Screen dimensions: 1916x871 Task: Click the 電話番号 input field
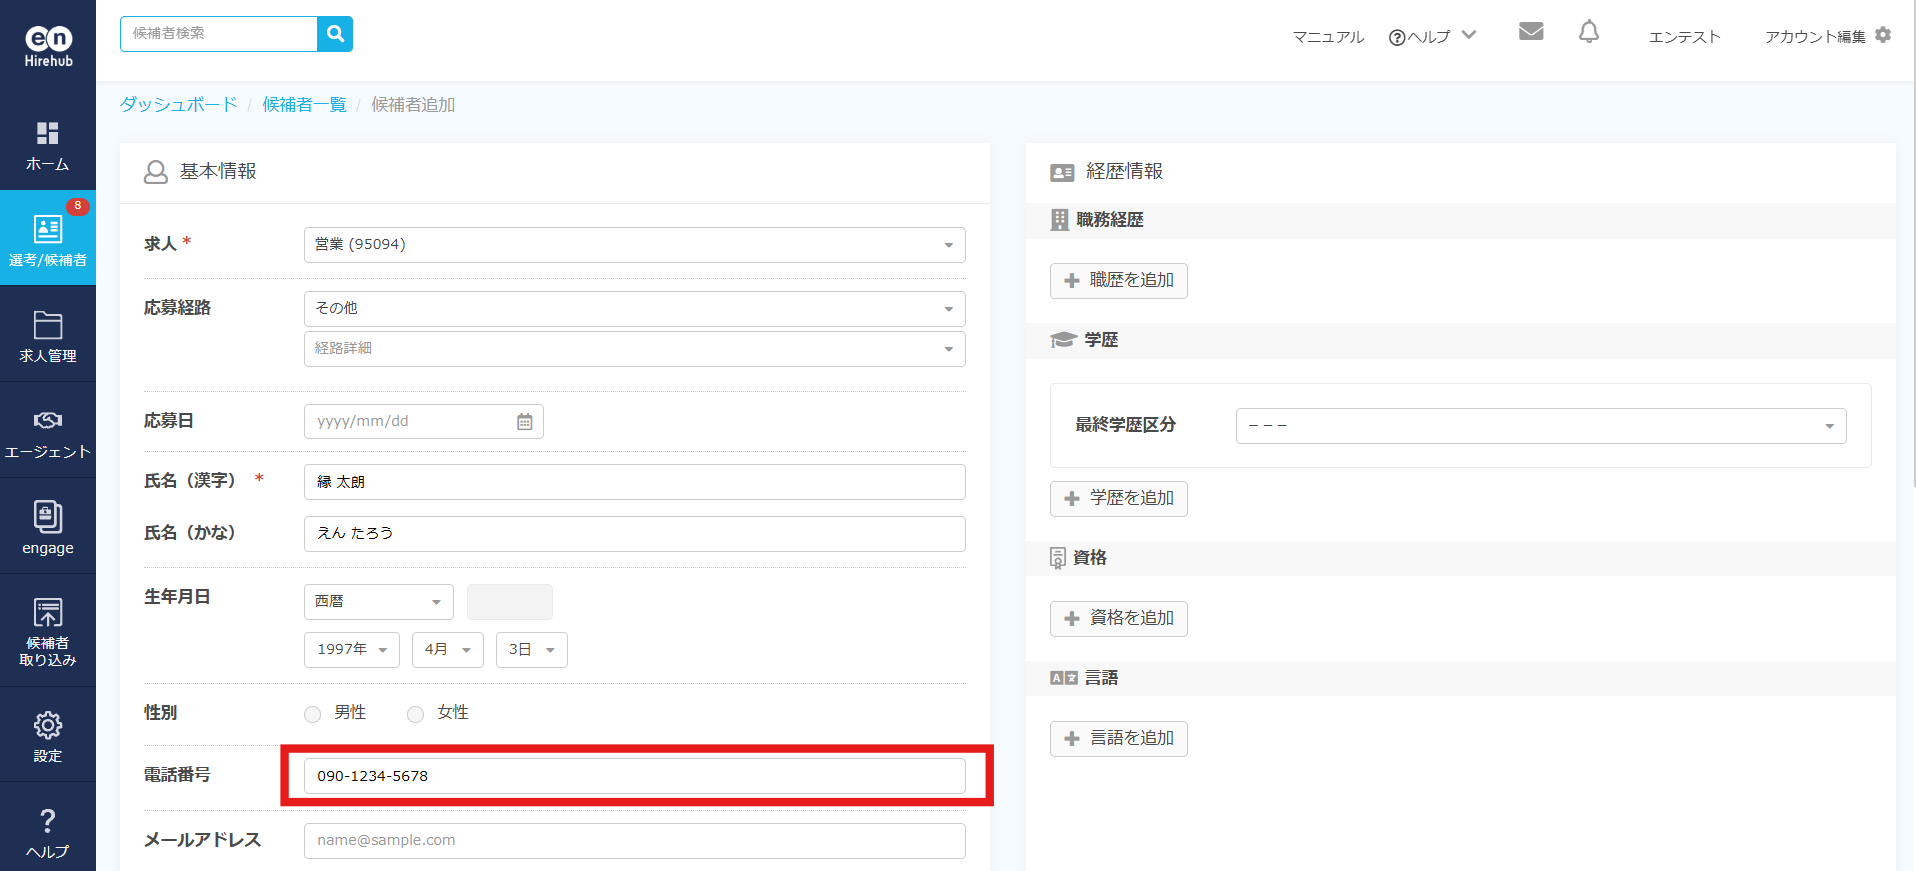[634, 776]
